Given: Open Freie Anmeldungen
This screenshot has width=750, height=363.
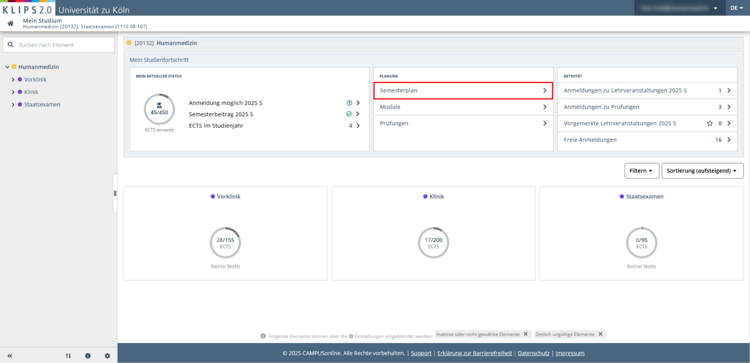Looking at the screenshot, I should tap(647, 140).
